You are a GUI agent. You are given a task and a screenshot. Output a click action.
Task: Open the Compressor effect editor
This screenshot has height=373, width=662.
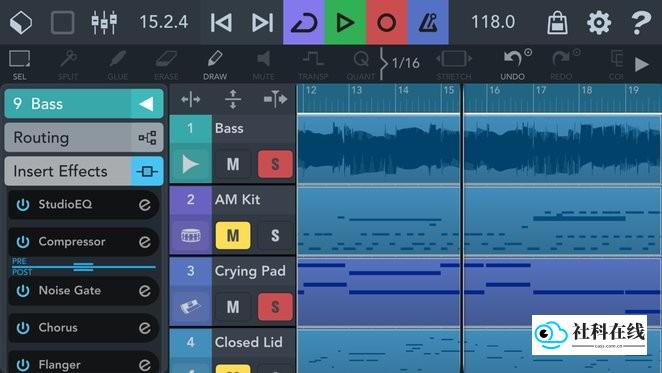(x=145, y=242)
